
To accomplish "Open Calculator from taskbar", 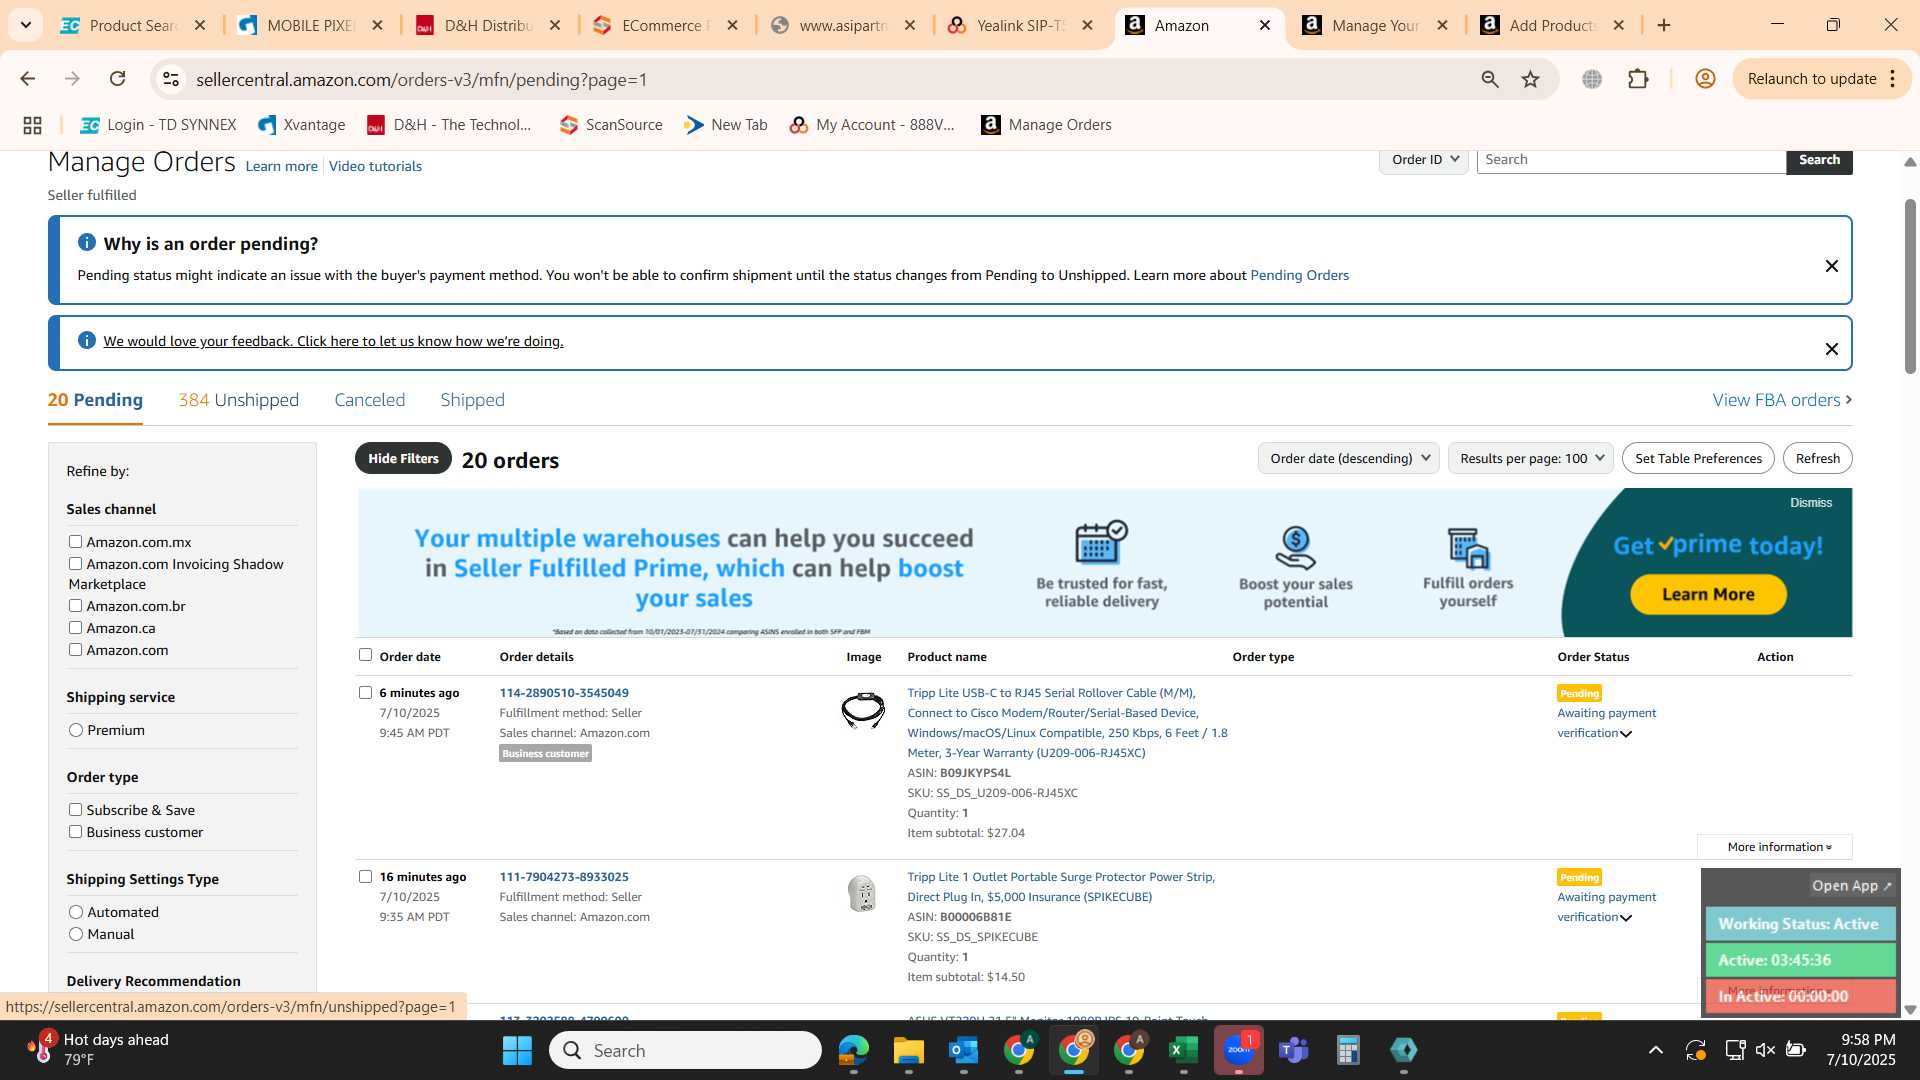I will (x=1348, y=1050).
